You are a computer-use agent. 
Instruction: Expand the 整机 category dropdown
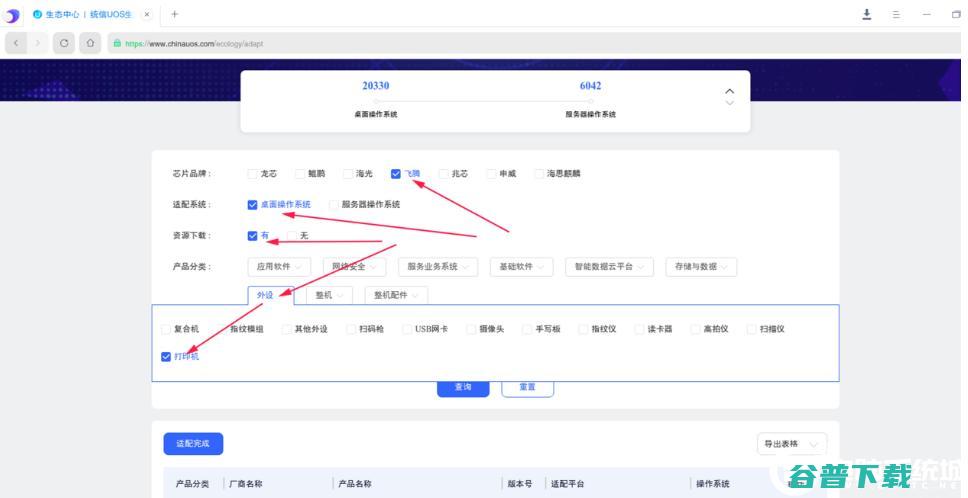pyautogui.click(x=329, y=295)
